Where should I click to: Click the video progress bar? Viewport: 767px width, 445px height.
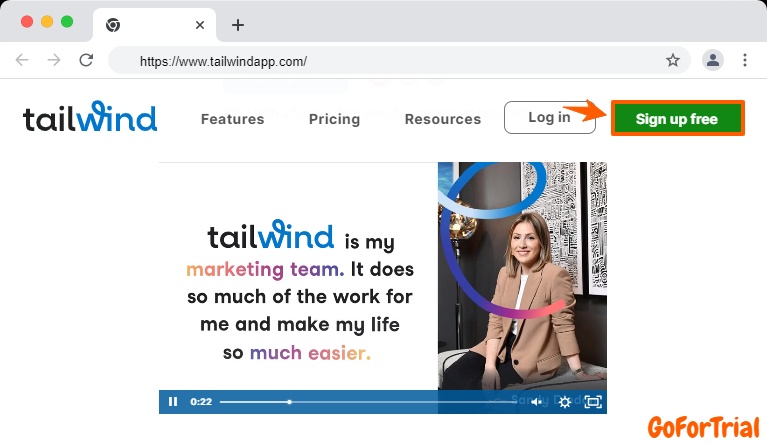(367, 402)
